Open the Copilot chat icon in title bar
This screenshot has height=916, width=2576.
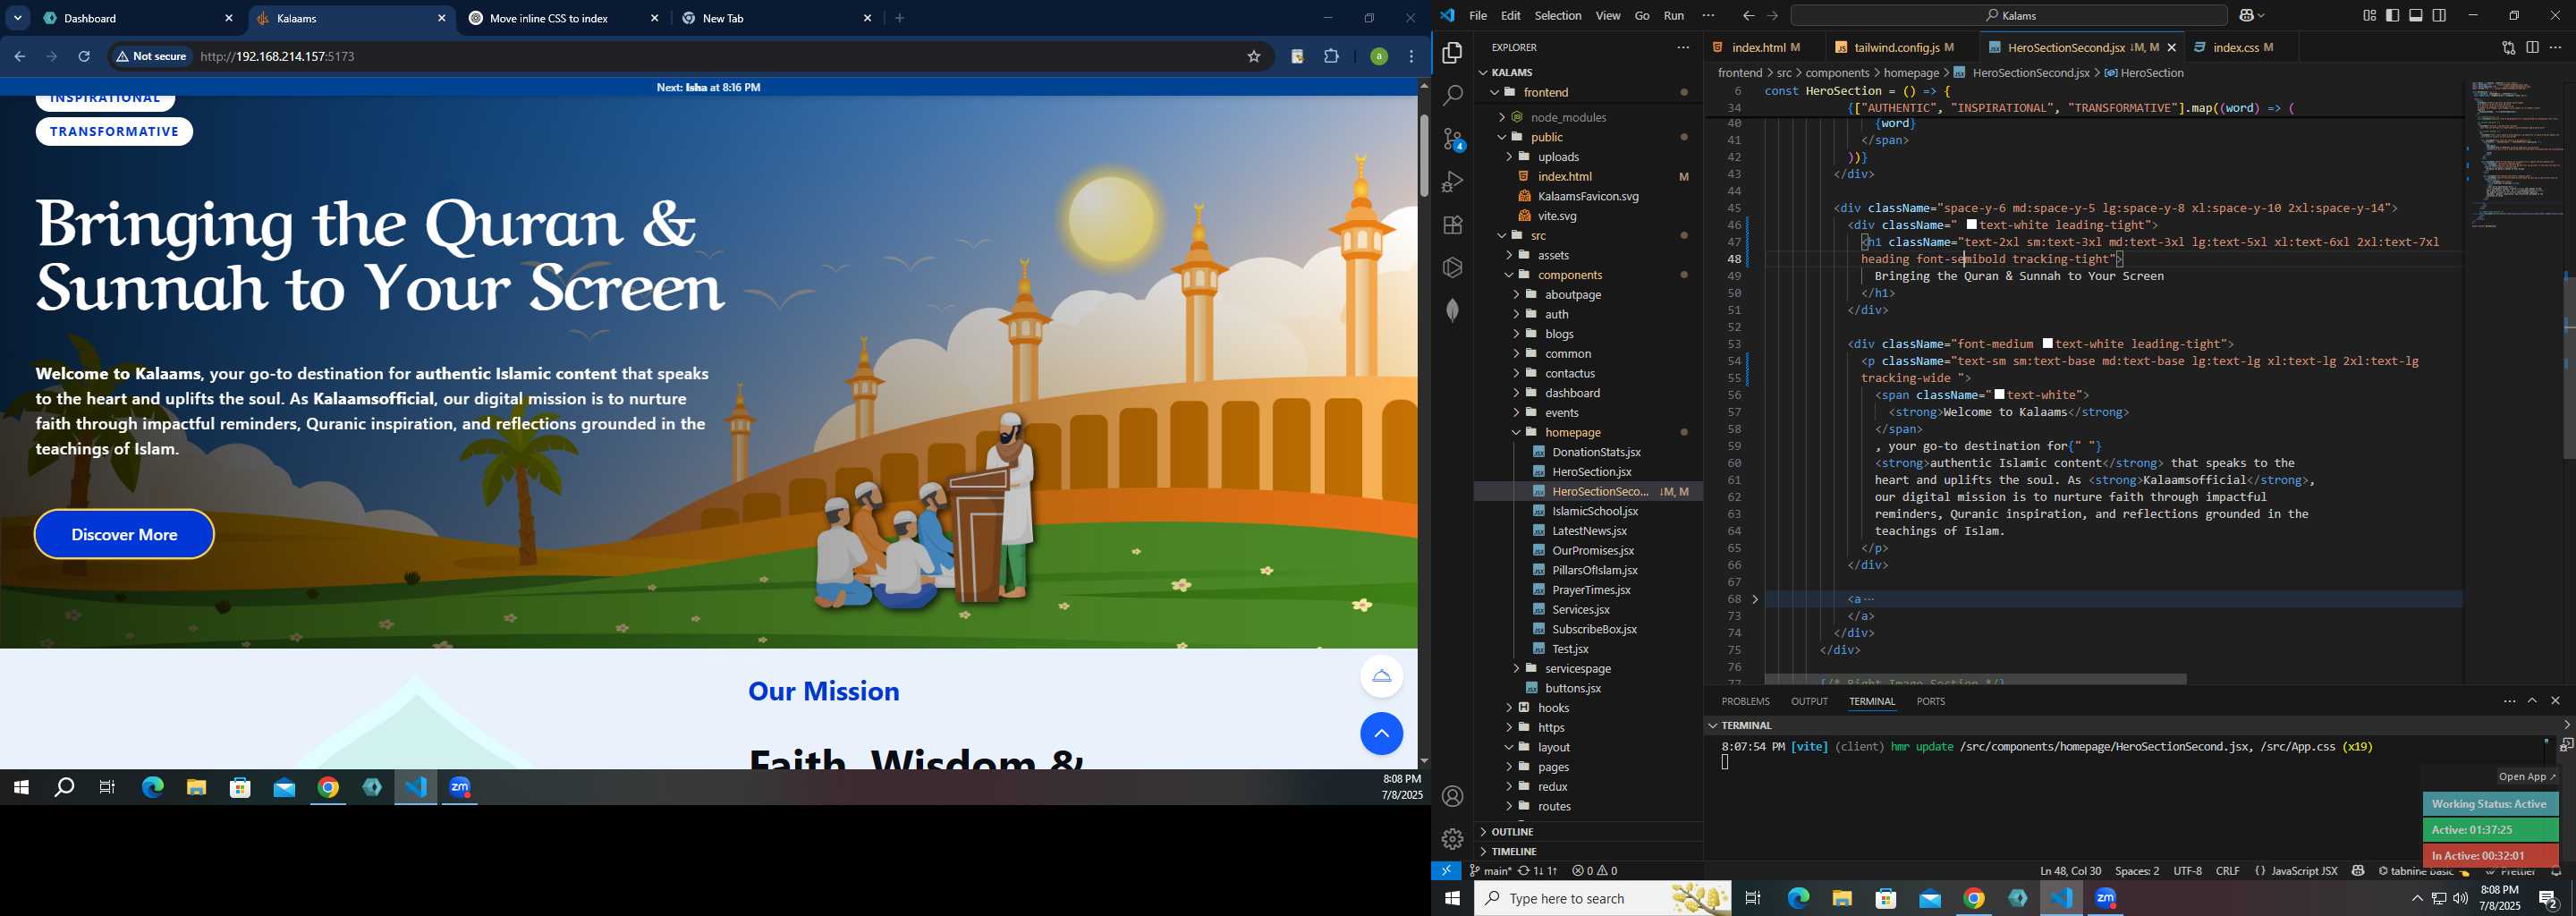point(2247,16)
